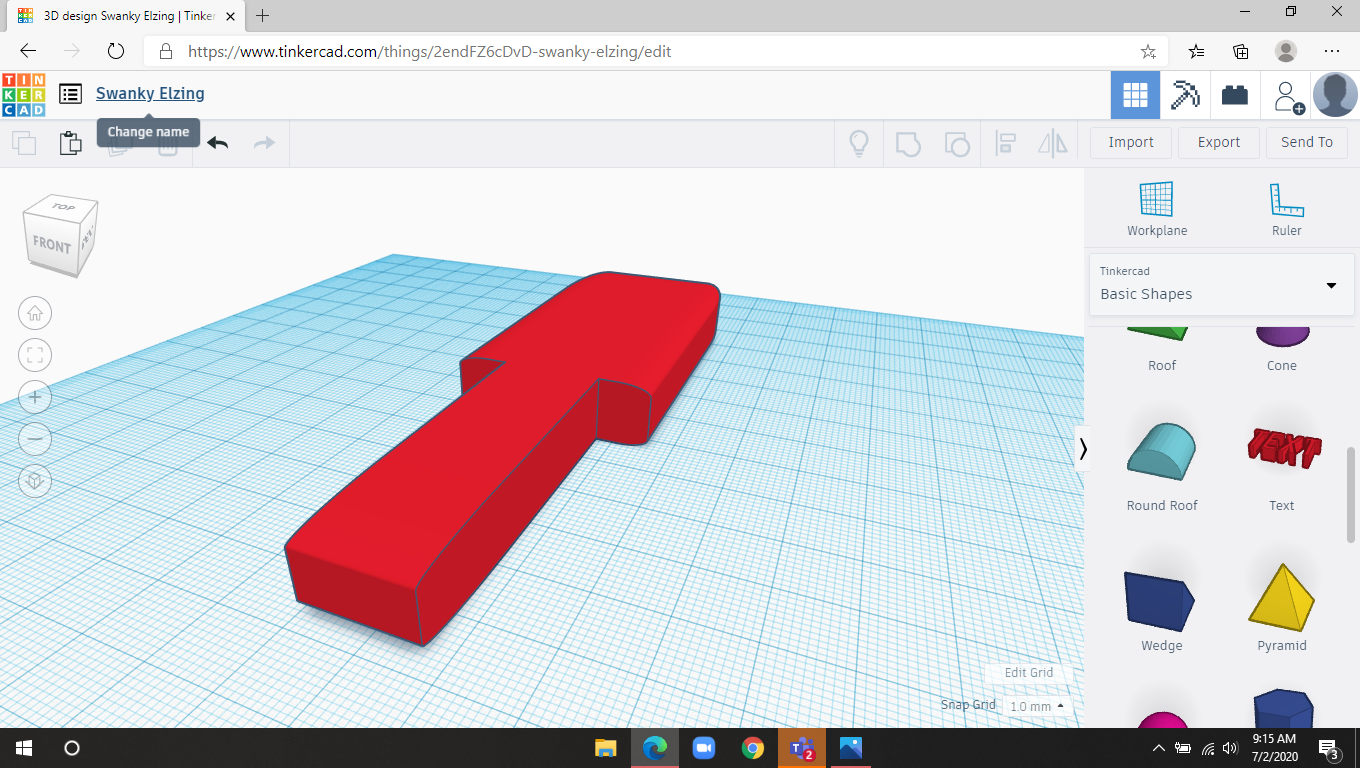Zoom in with the plus button
1360x768 pixels.
point(35,397)
